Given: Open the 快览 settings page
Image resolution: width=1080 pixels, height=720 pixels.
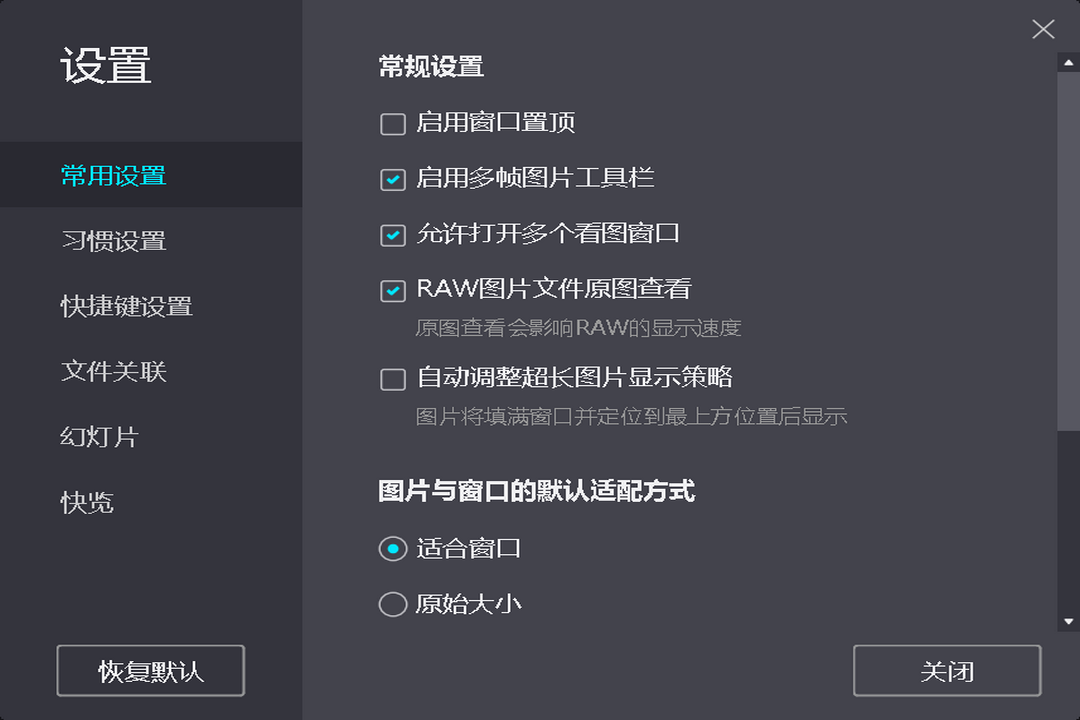Looking at the screenshot, I should point(87,504).
